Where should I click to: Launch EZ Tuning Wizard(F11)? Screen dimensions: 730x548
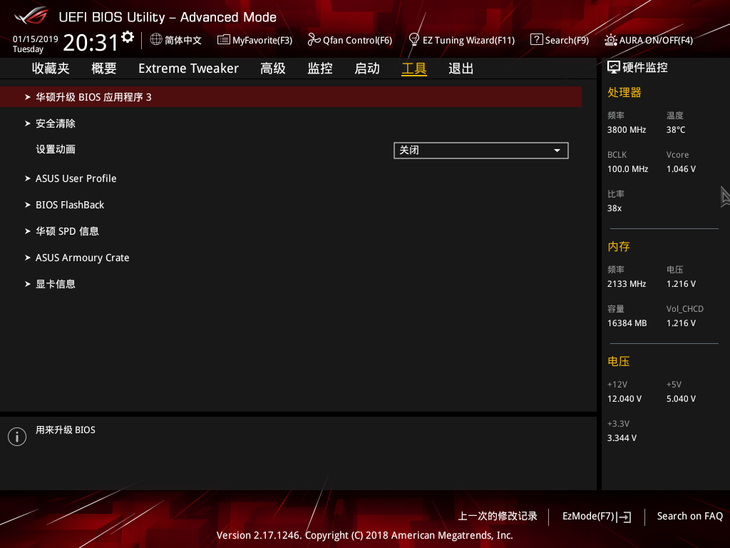tap(462, 40)
